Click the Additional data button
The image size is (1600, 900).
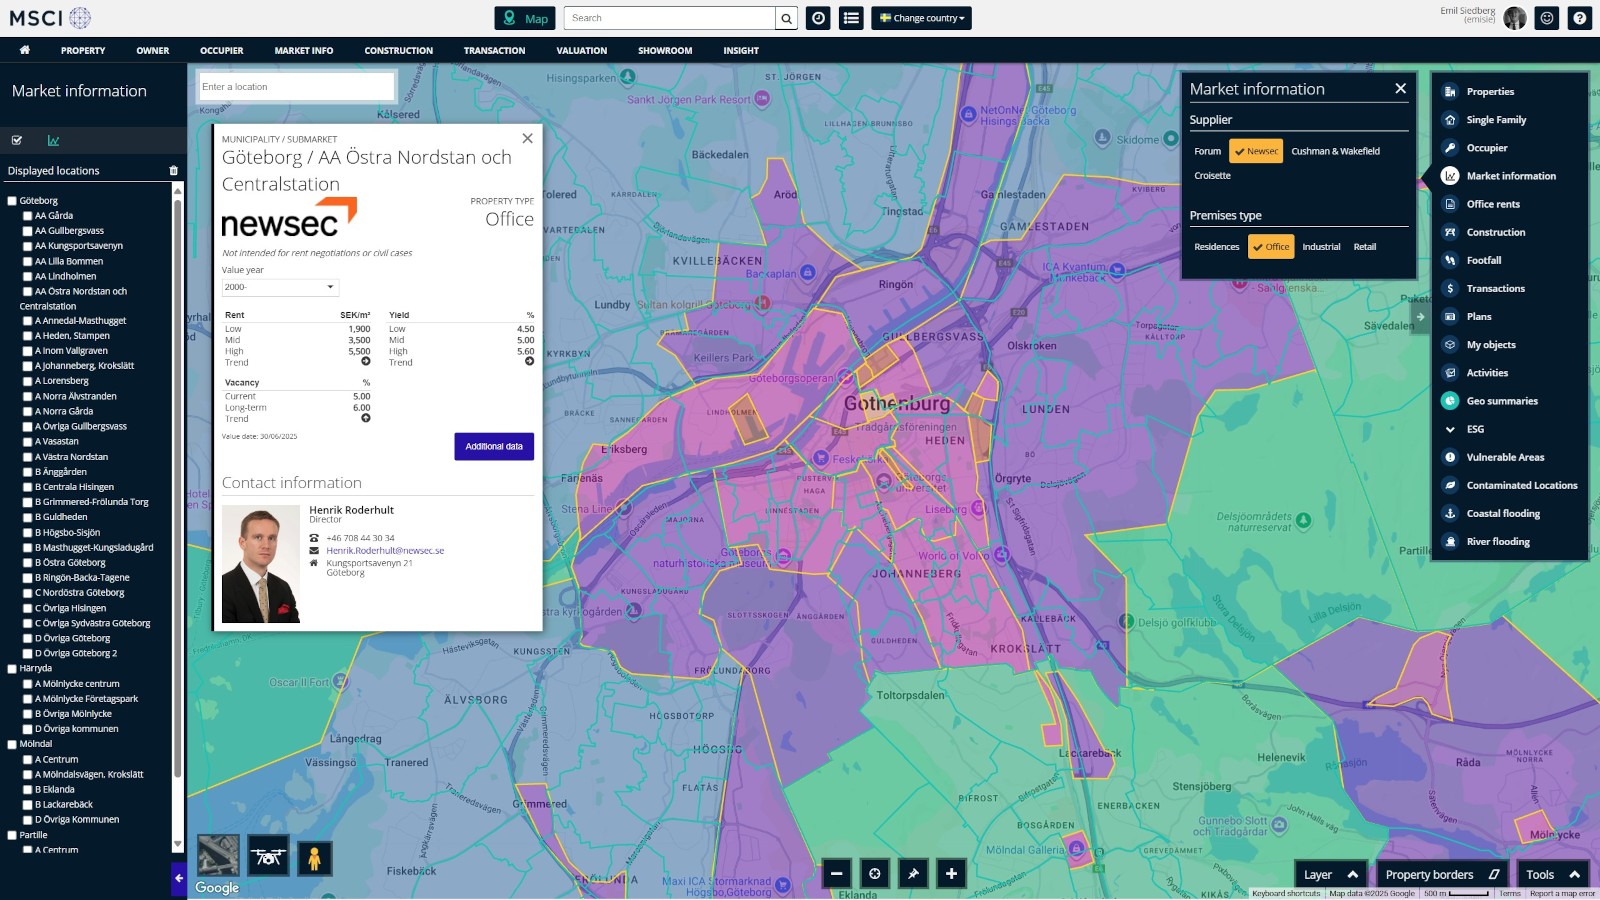(494, 446)
